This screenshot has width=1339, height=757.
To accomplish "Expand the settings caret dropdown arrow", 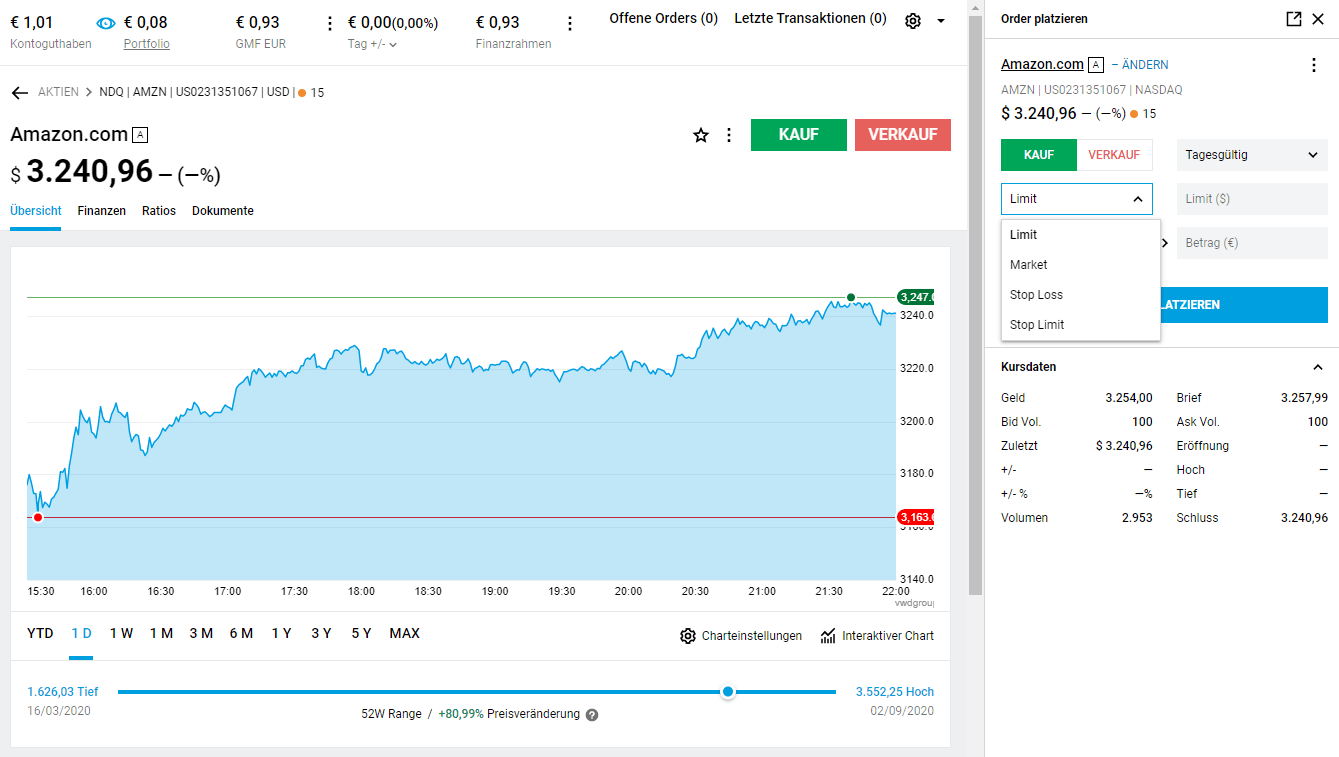I will tap(941, 21).
